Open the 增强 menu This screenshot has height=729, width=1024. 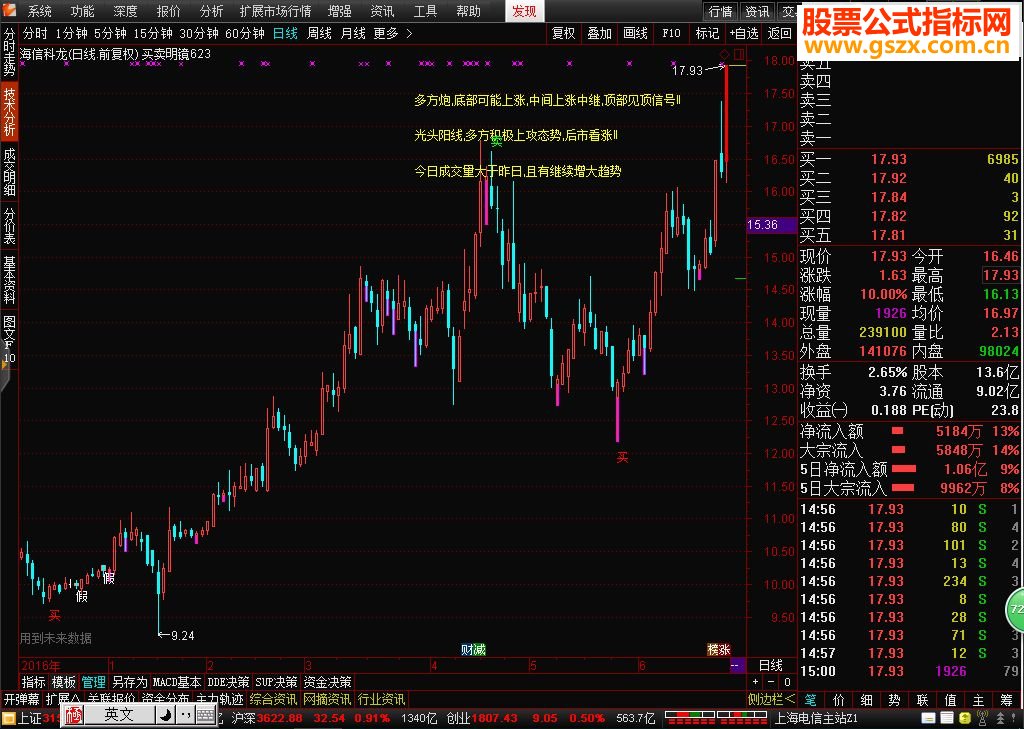click(340, 11)
